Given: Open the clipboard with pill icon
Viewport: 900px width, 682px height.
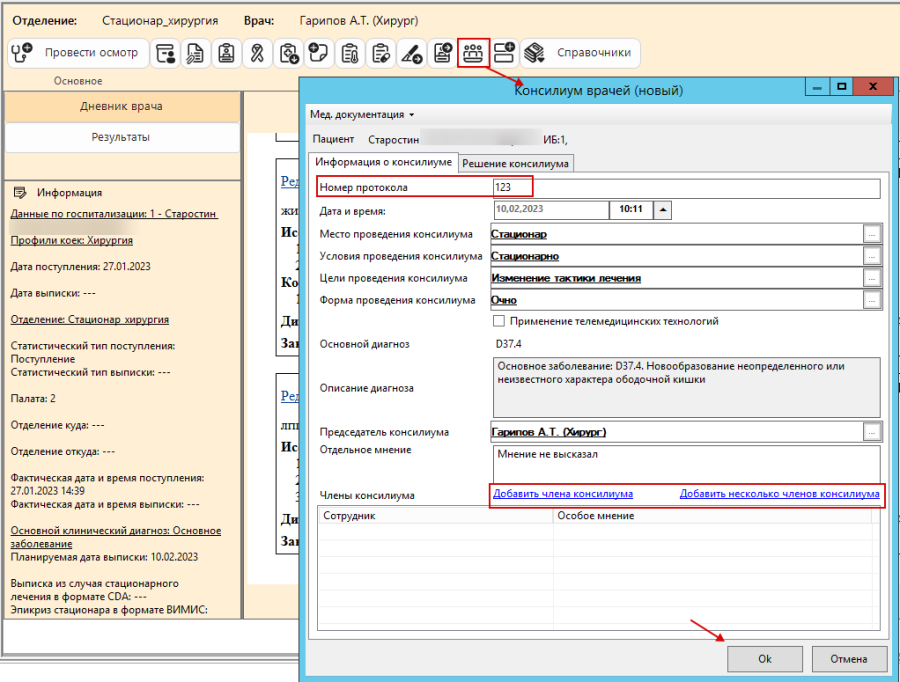Looking at the screenshot, I should pyautogui.click(x=381, y=53).
